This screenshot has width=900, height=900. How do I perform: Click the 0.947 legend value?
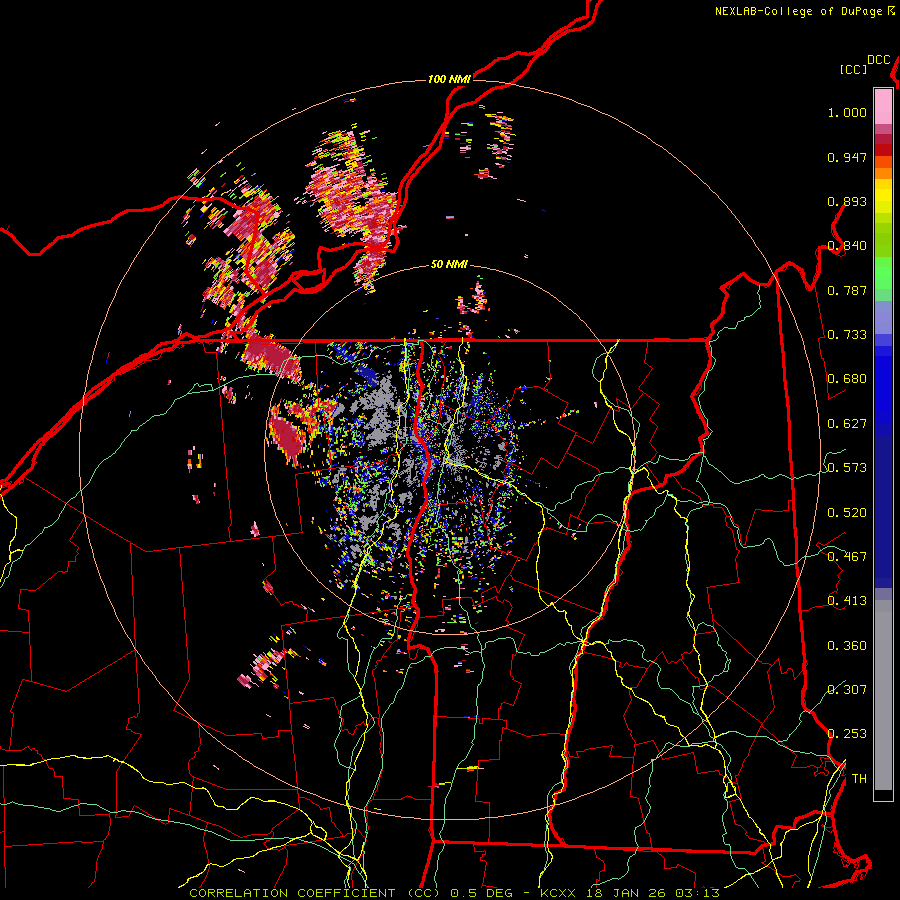847,157
